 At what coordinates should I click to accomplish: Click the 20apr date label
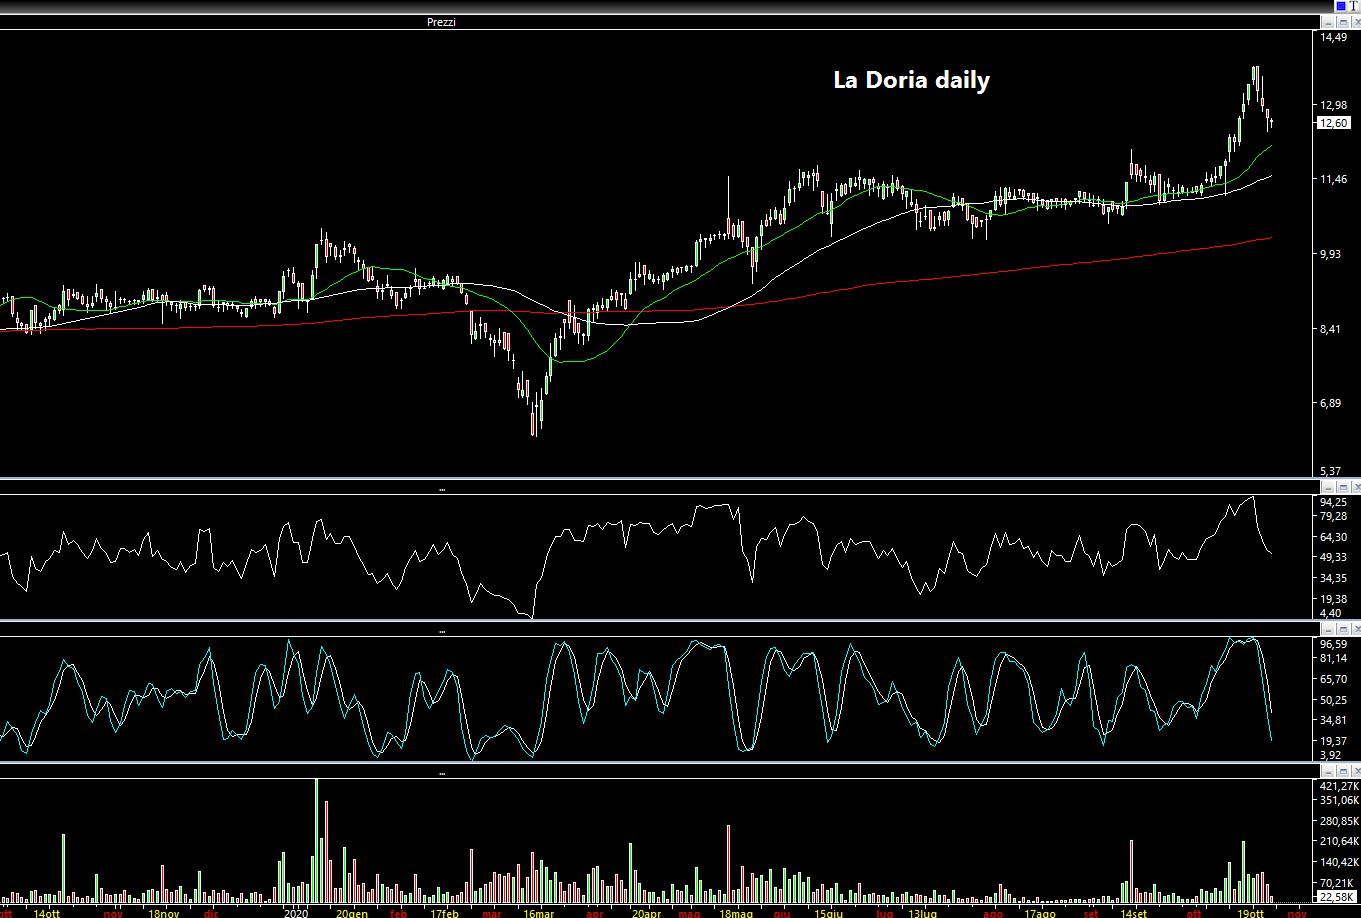[647, 913]
